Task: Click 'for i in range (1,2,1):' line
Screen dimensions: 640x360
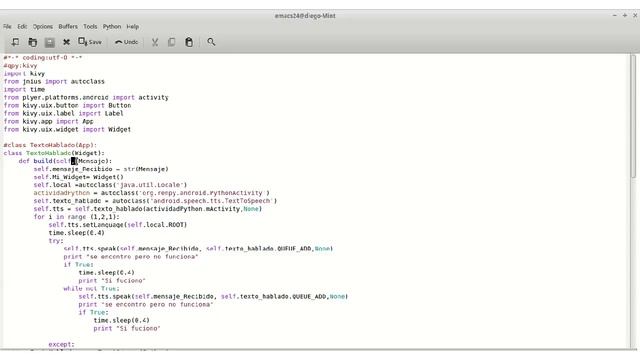Action: (x=77, y=217)
